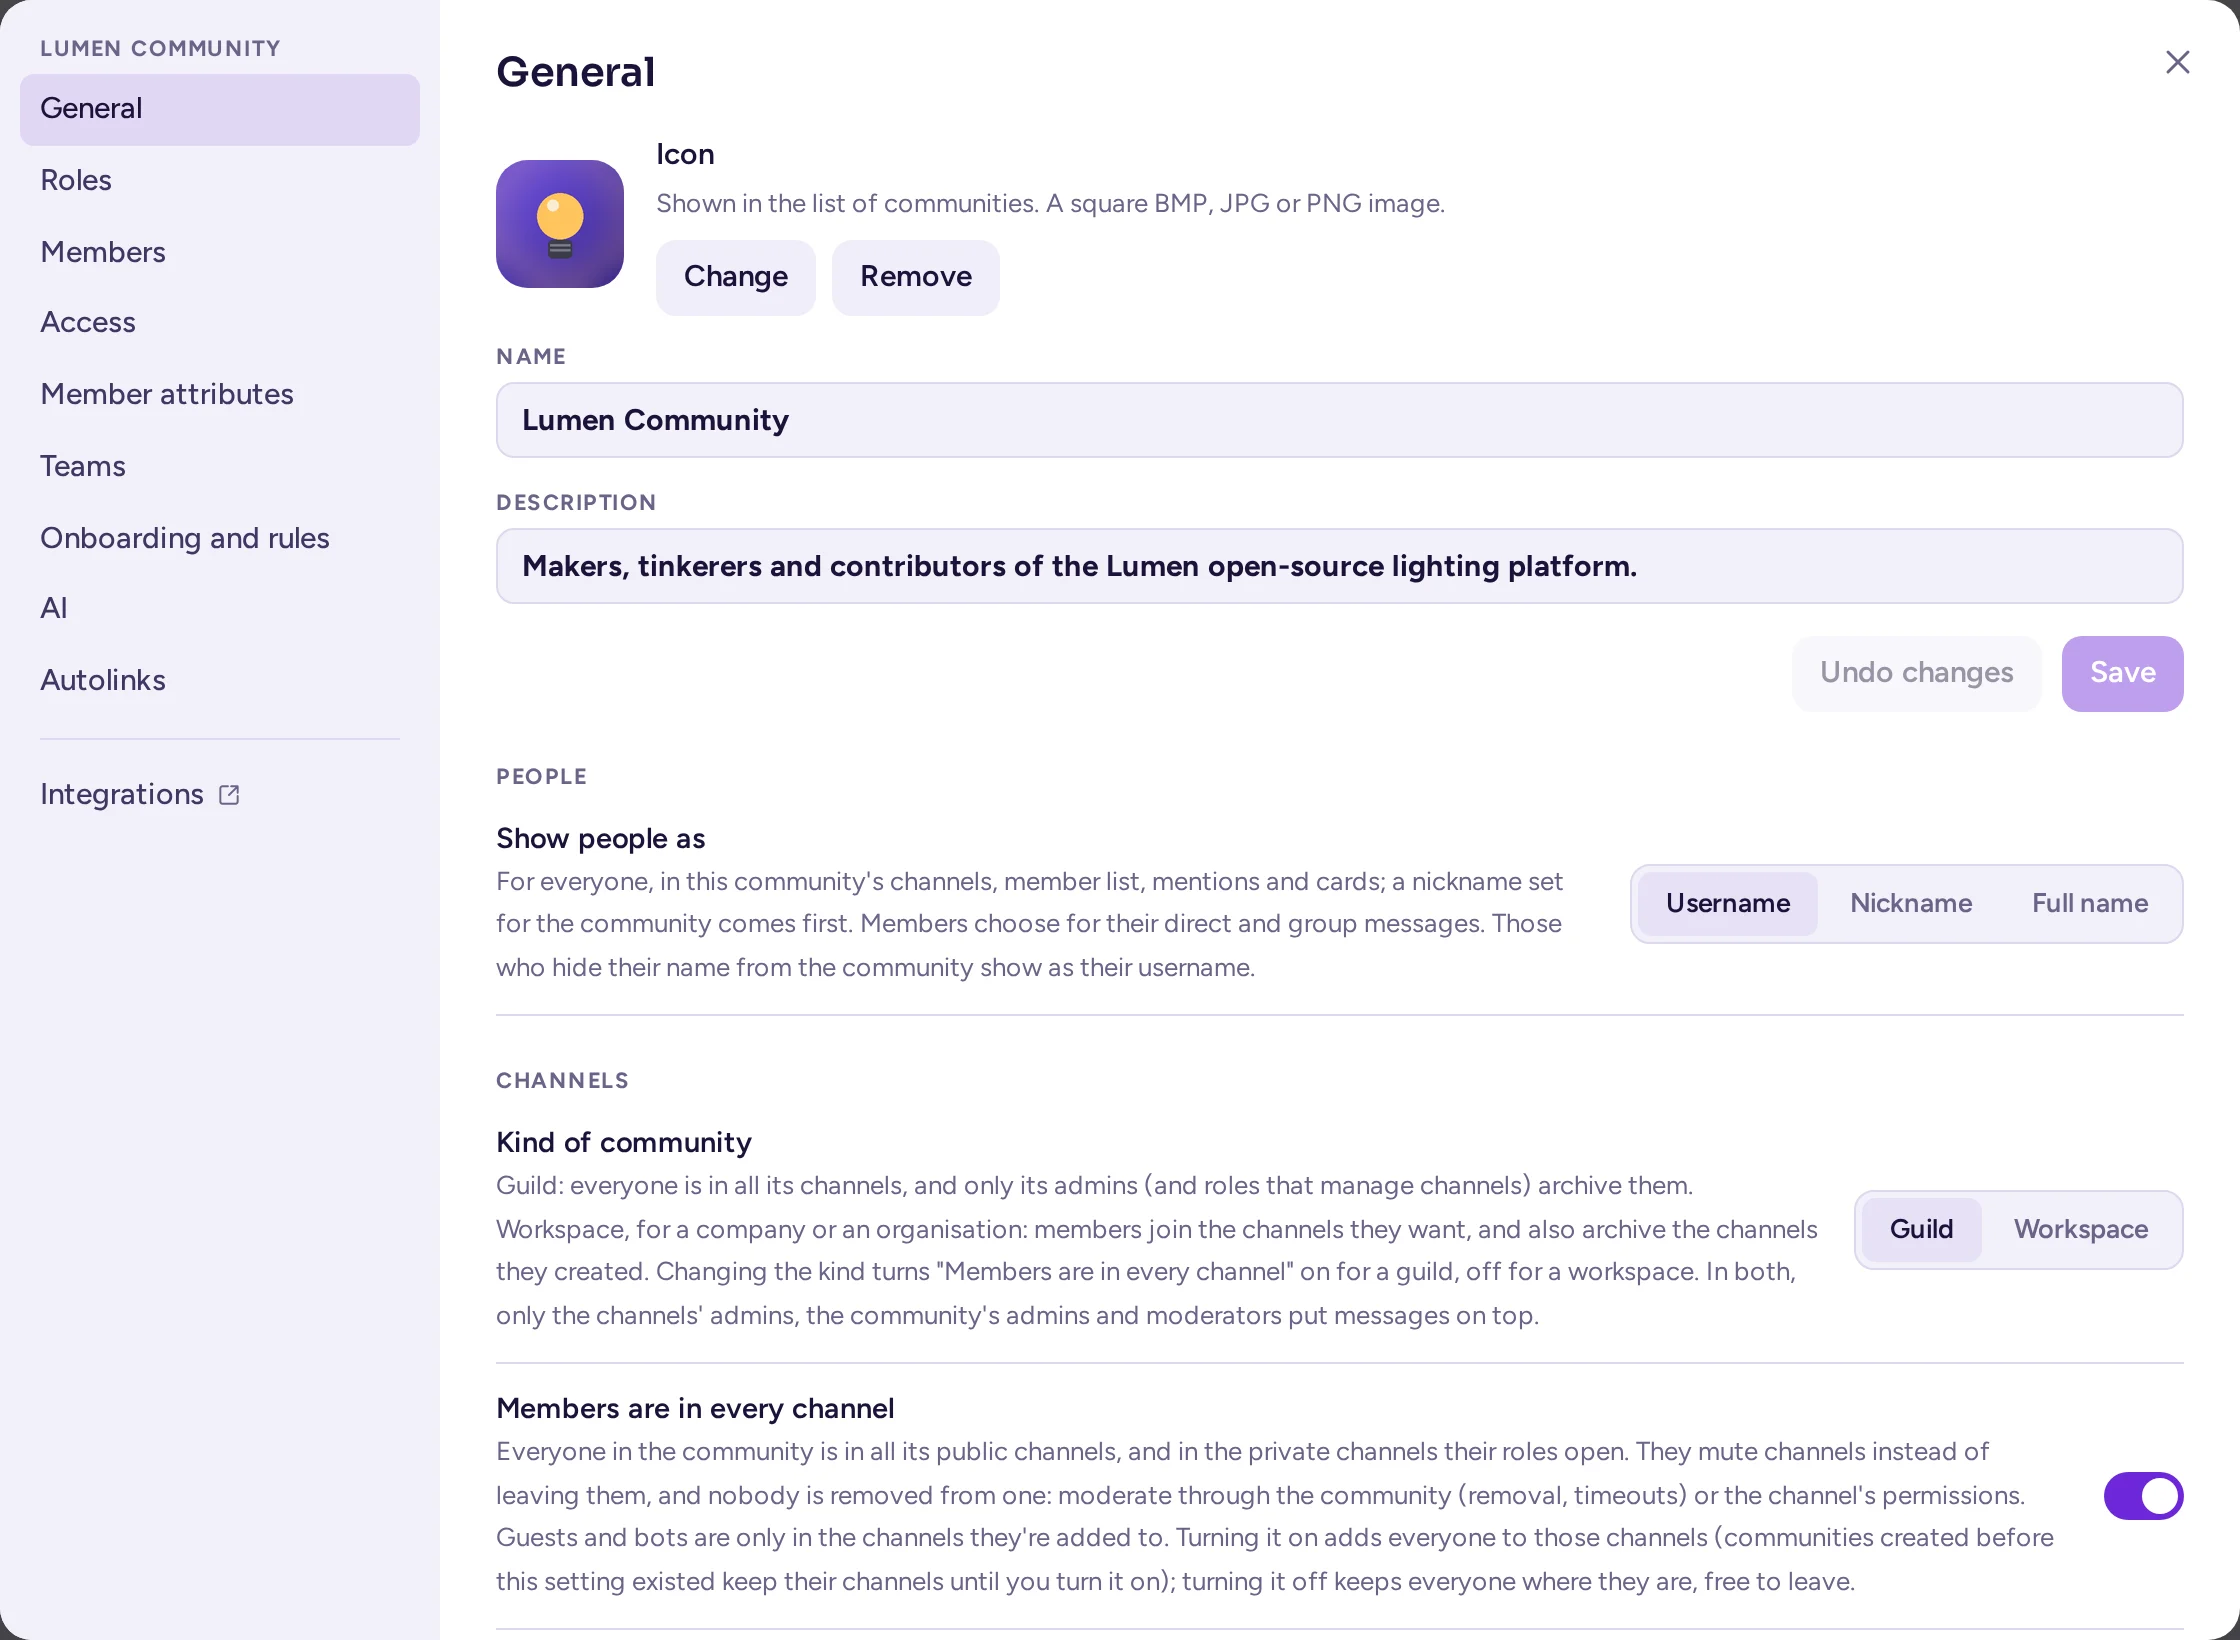Click Undo changes button
The width and height of the screenshot is (2240, 1640).
(1916, 673)
